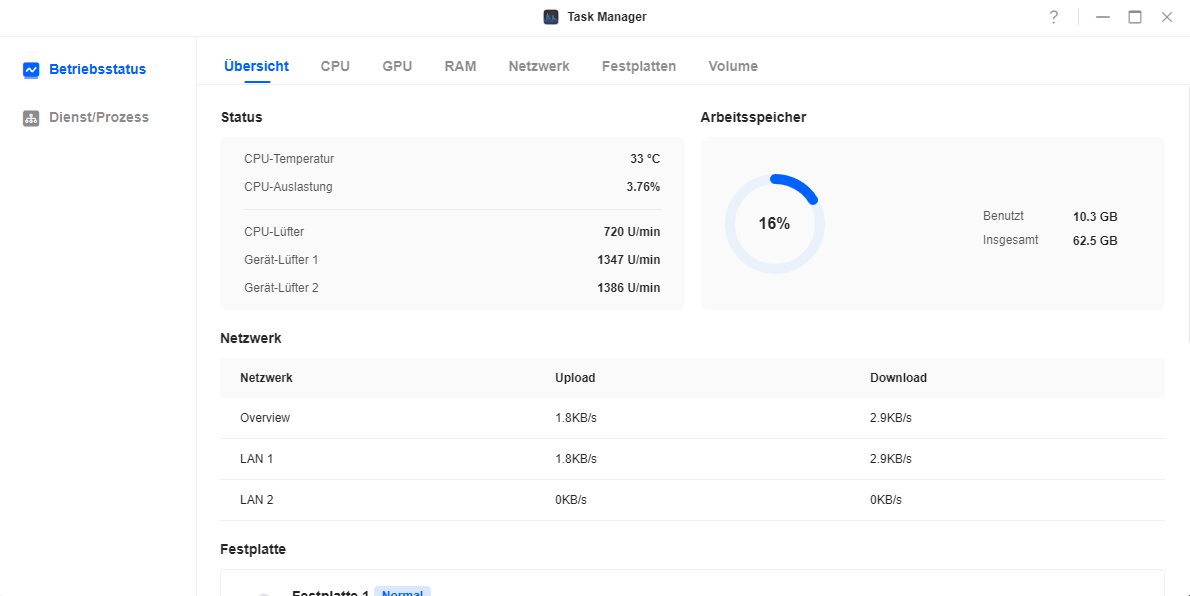Image resolution: width=1190 pixels, height=596 pixels.
Task: Show the Festplatten tab
Action: pos(638,66)
